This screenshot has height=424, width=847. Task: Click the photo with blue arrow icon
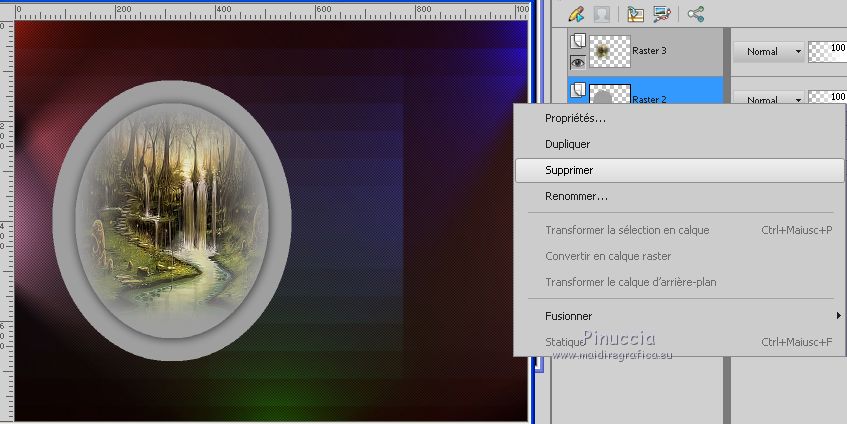point(636,14)
